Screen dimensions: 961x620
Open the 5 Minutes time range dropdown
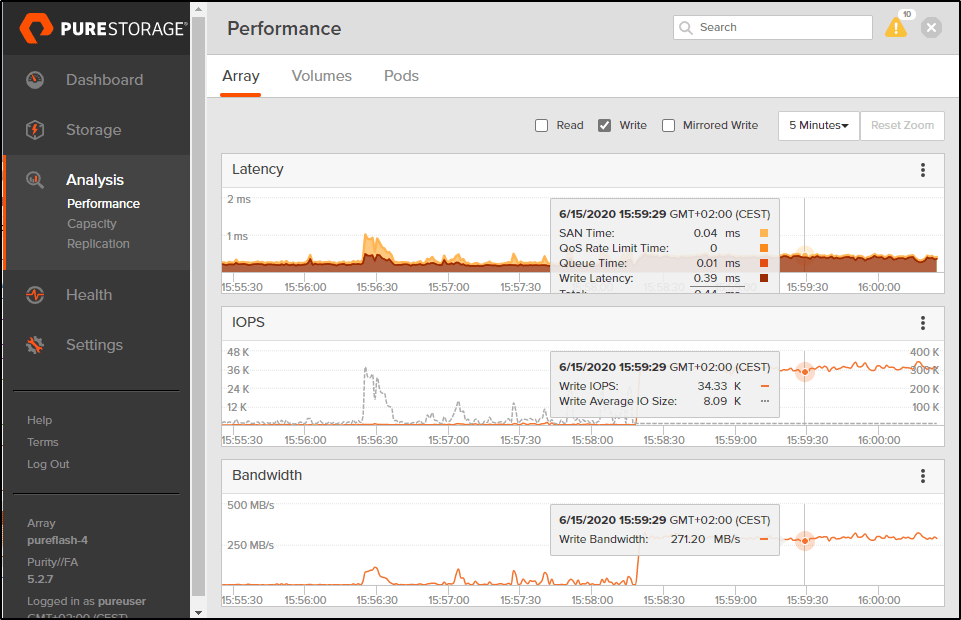click(x=818, y=125)
